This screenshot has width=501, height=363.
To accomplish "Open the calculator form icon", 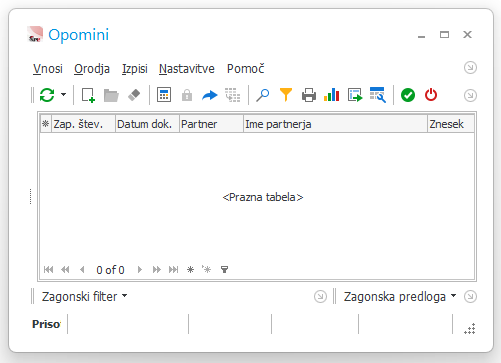I will (164, 95).
